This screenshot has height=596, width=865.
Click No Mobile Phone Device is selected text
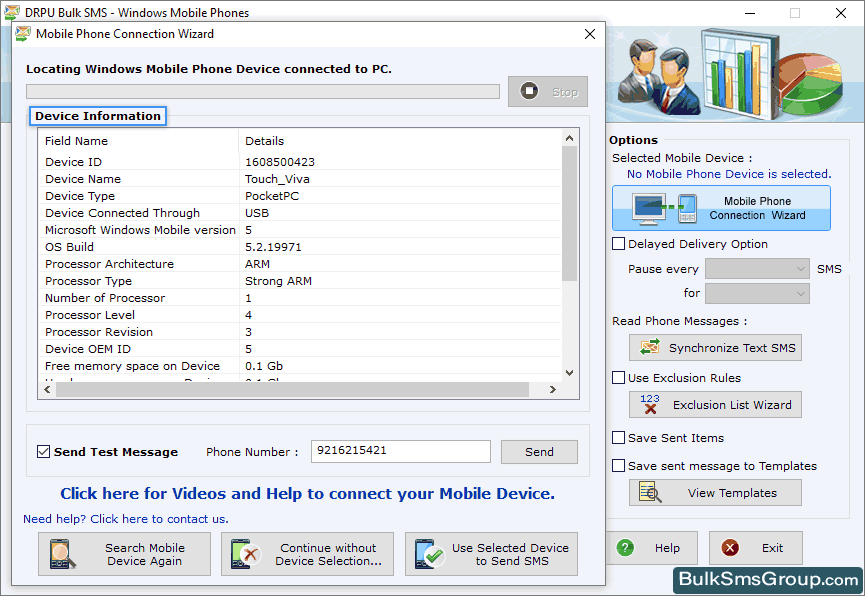[x=729, y=174]
